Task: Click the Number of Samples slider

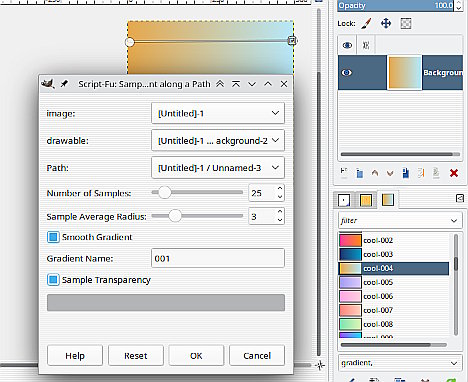Action: click(x=197, y=192)
